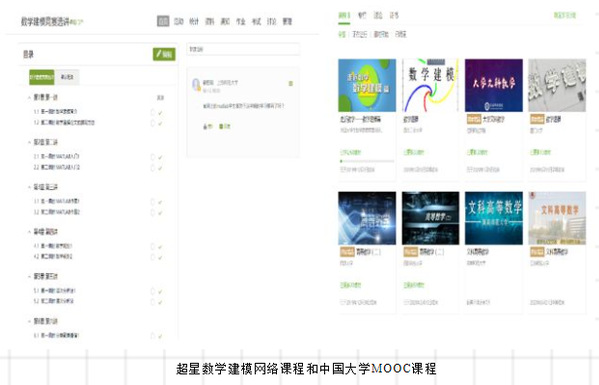This screenshot has height=385, width=599.
Task: Select the gray tab beside the green catalog tab
Action: (x=67, y=77)
